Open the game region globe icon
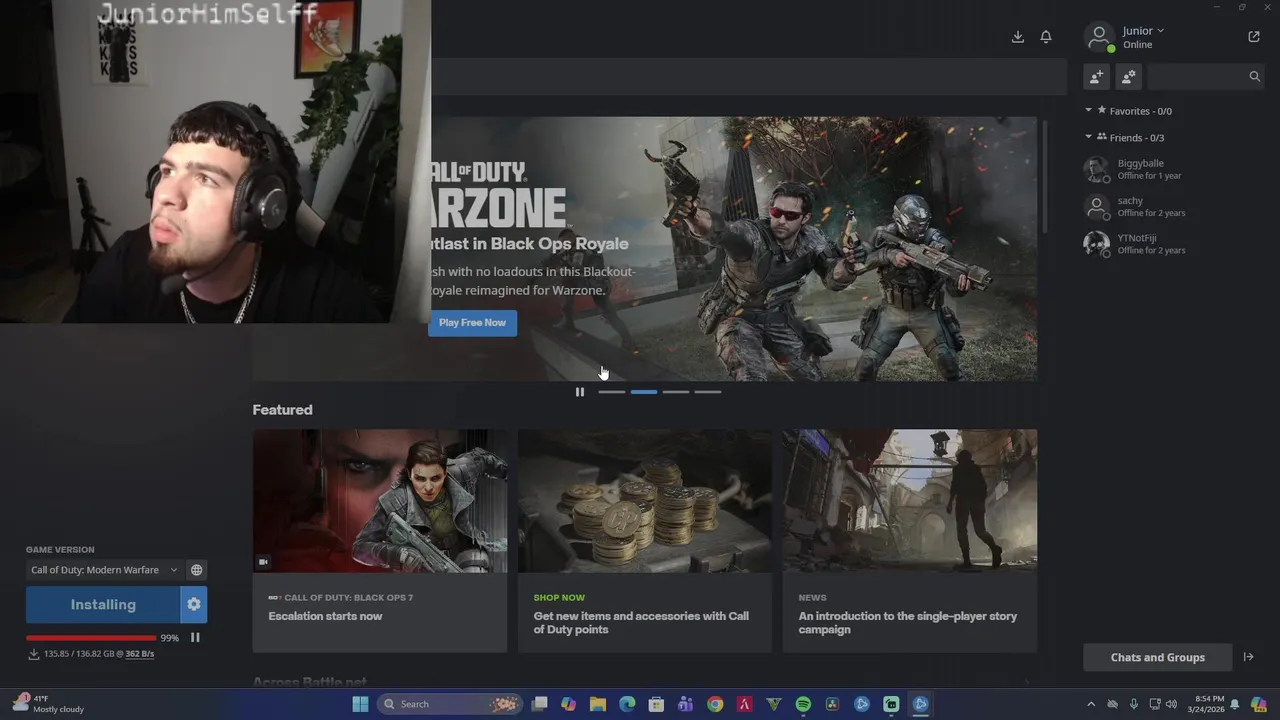This screenshot has height=720, width=1280. pos(197,570)
